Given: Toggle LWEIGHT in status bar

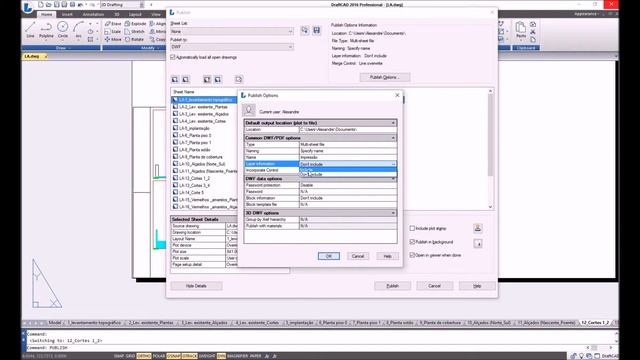Looking at the screenshot, I should pos(207,356).
